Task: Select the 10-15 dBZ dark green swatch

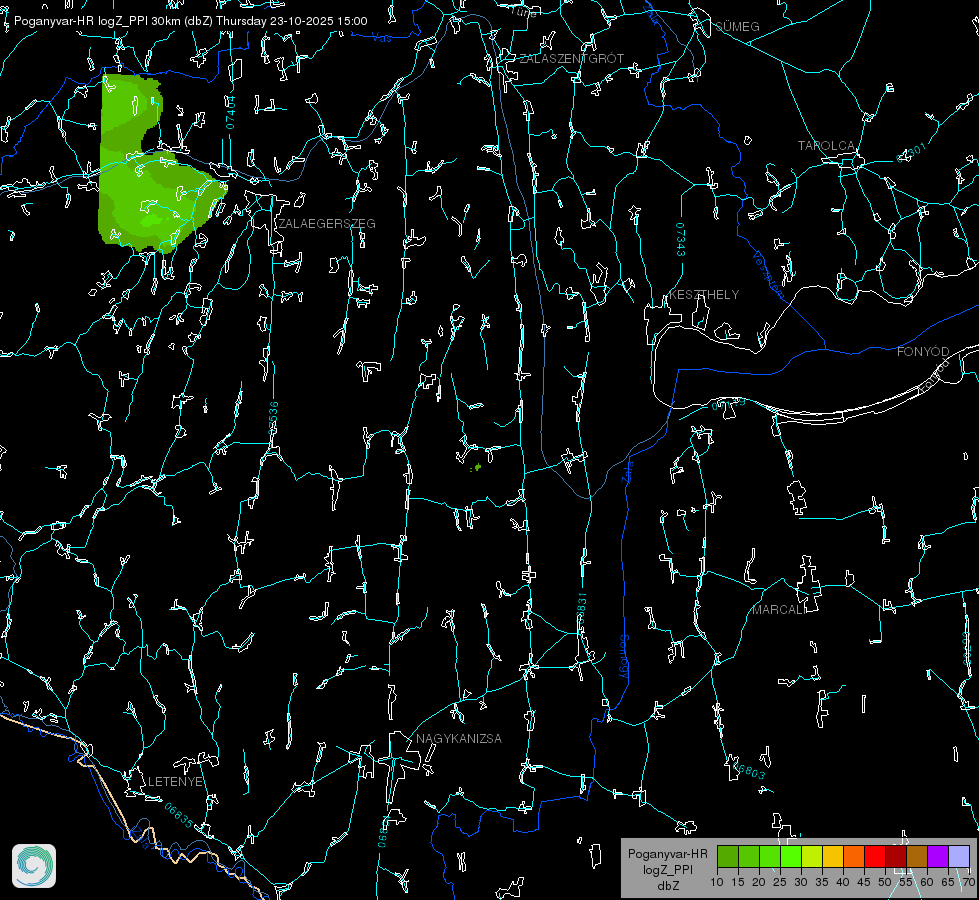Action: pyautogui.click(x=728, y=856)
